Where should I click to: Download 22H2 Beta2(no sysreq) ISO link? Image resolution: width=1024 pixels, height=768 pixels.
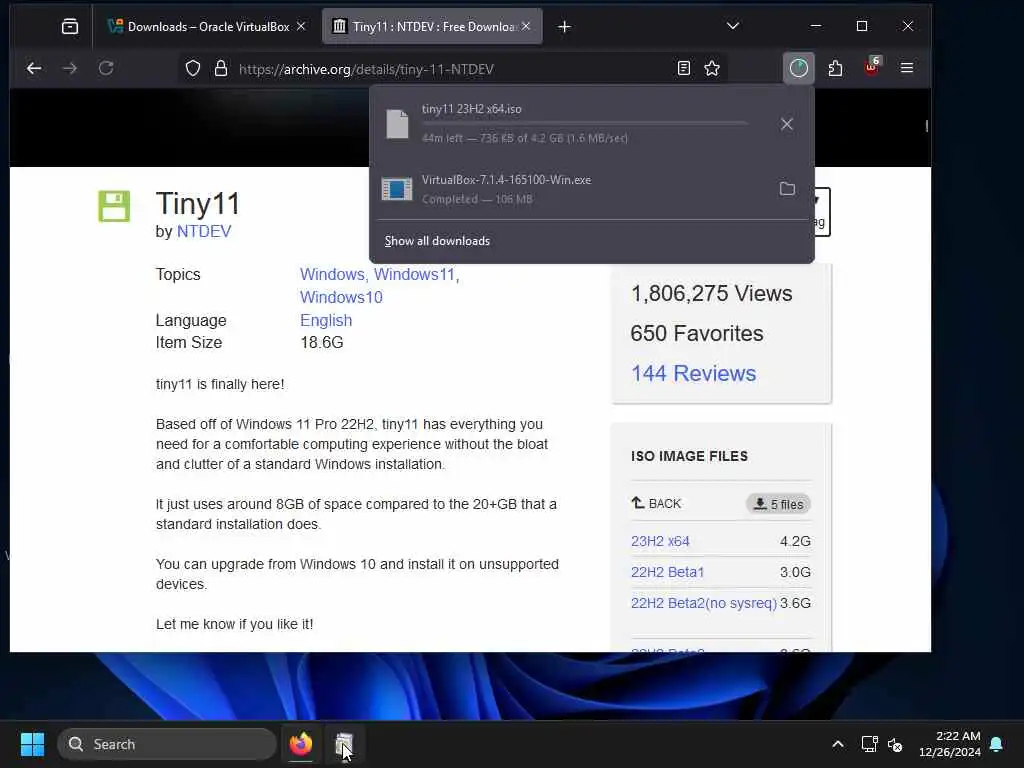tap(704, 603)
